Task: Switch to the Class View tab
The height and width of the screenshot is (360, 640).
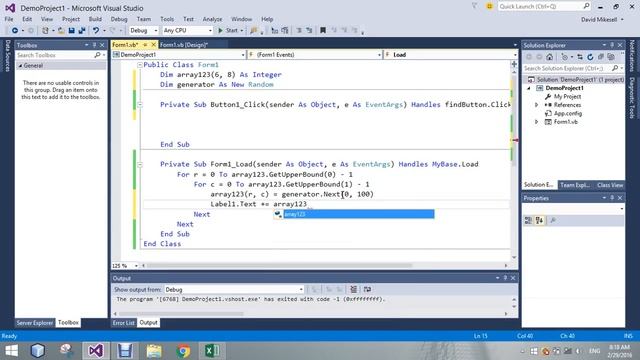Action: [610, 185]
